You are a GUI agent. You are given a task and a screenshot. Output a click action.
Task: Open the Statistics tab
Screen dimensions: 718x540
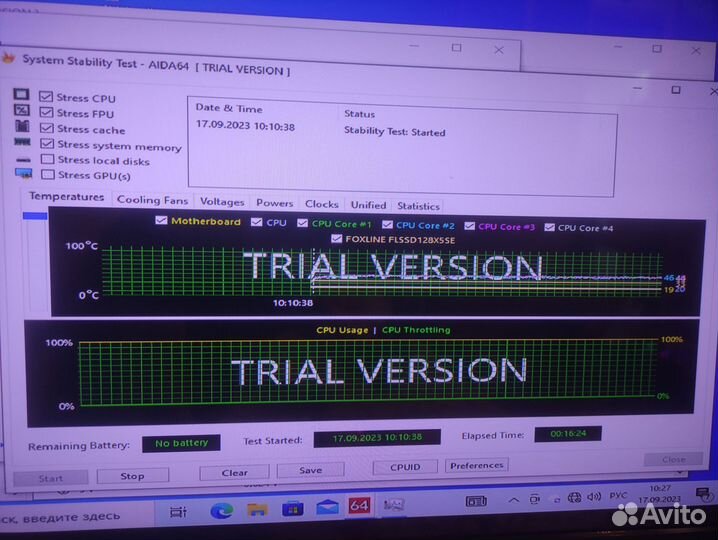click(418, 206)
